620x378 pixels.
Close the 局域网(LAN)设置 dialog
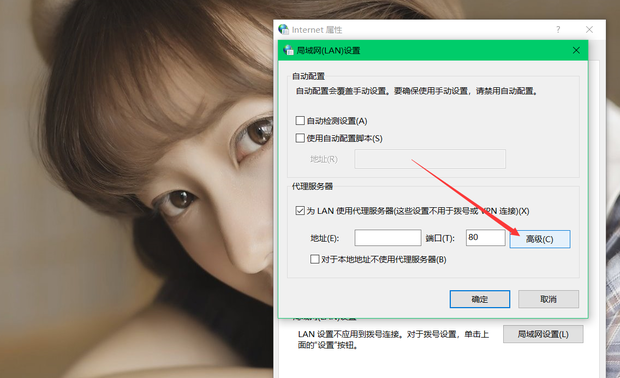coord(576,50)
